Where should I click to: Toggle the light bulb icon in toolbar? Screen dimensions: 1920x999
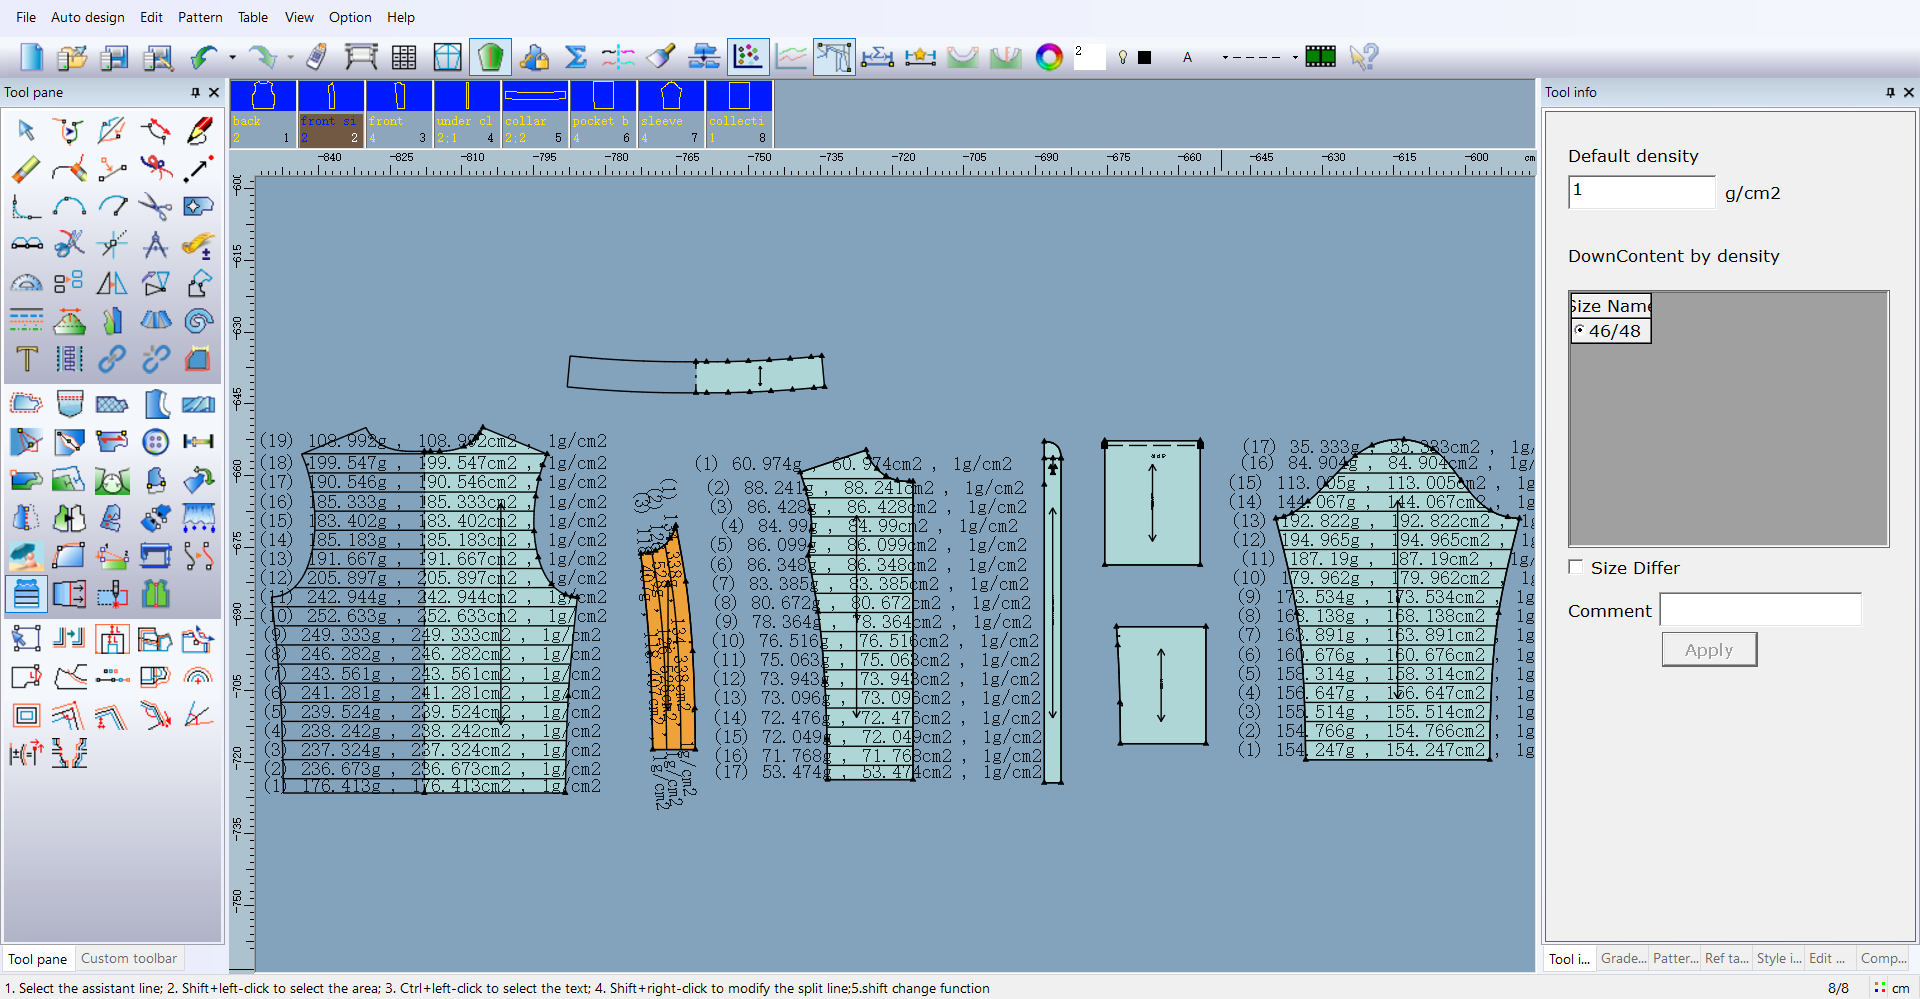click(x=1123, y=58)
